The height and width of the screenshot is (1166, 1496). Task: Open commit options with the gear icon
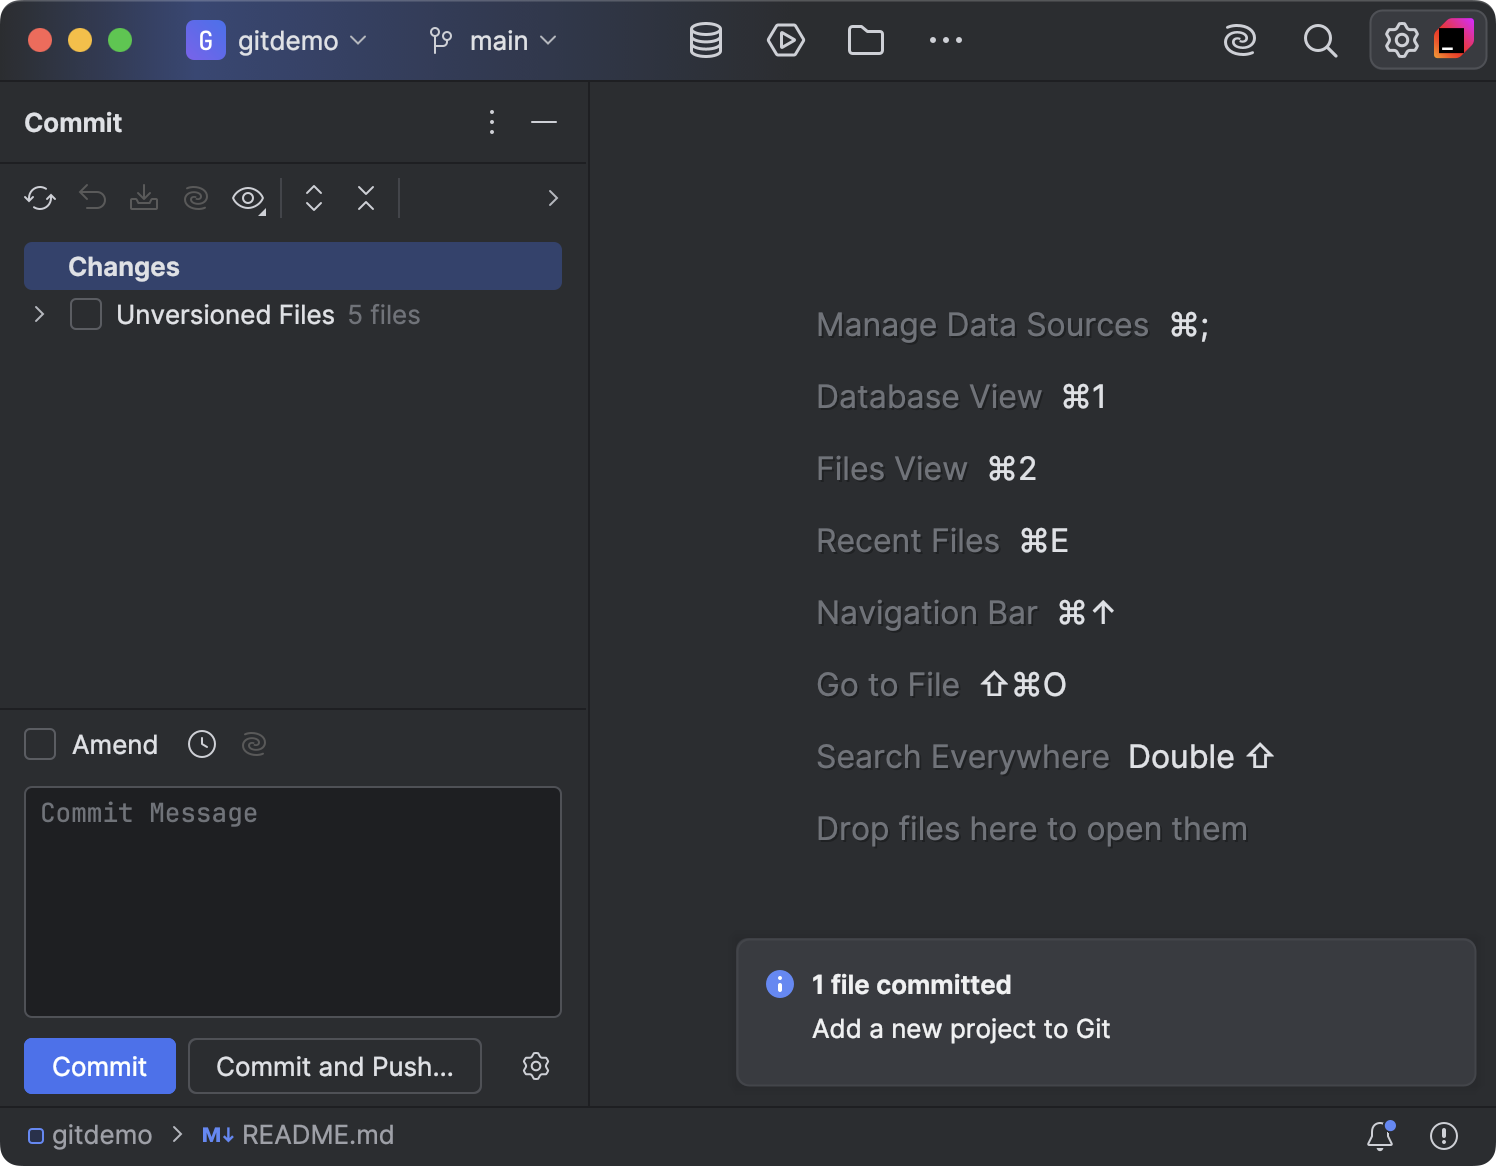tap(536, 1066)
